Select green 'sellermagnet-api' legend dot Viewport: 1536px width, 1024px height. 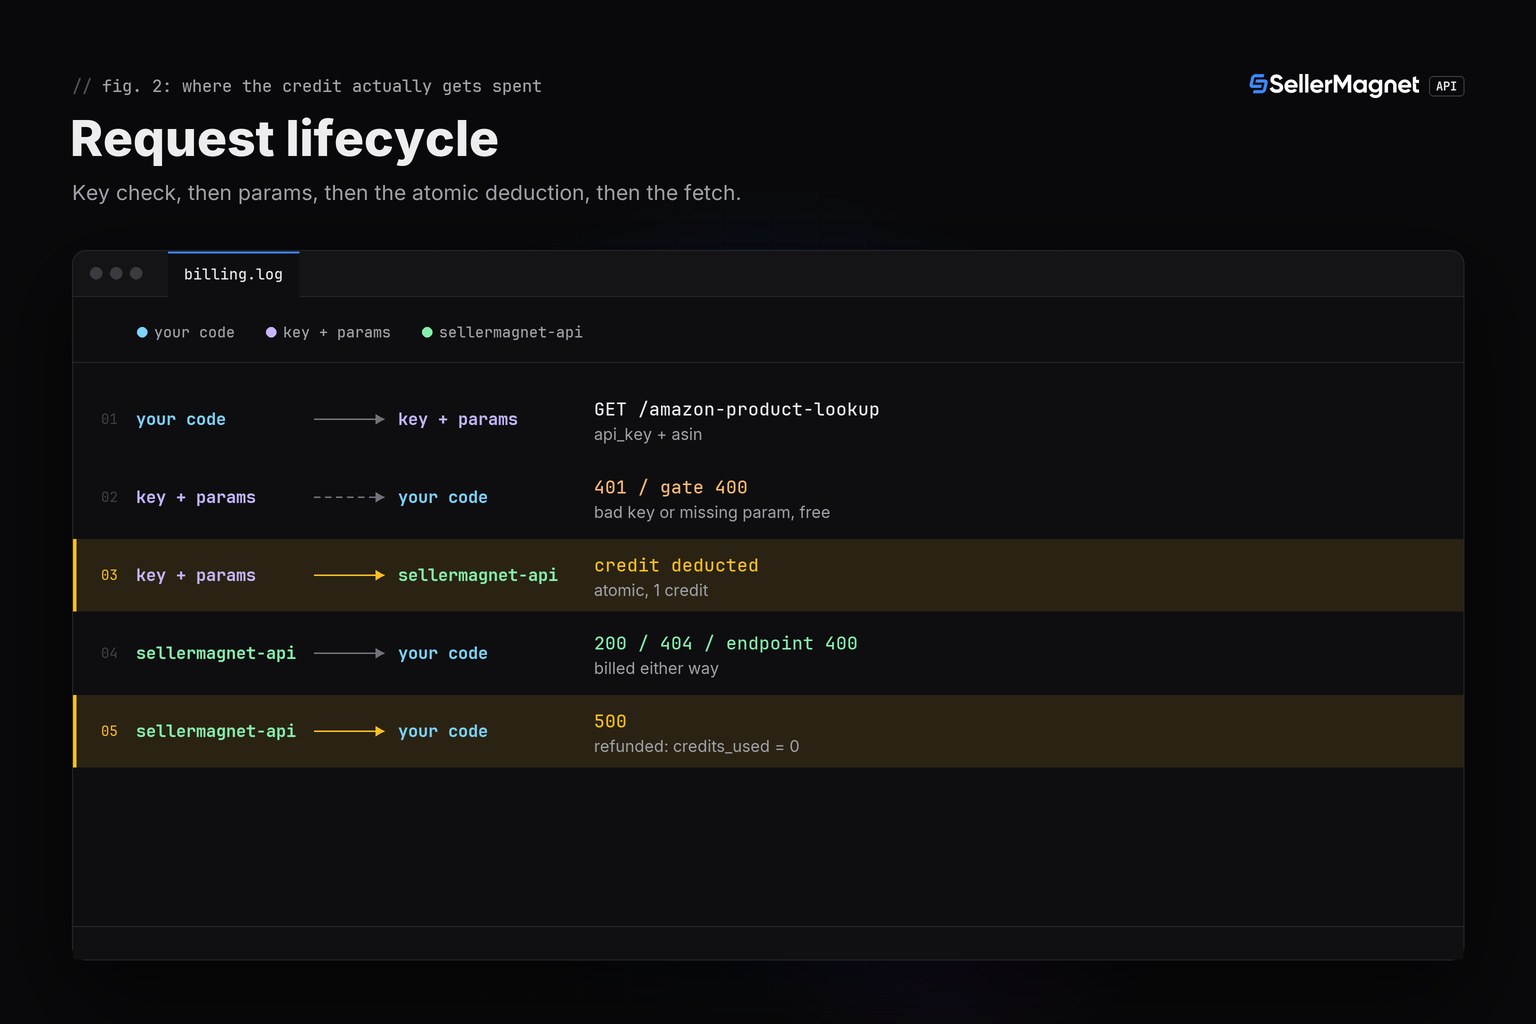click(x=427, y=332)
